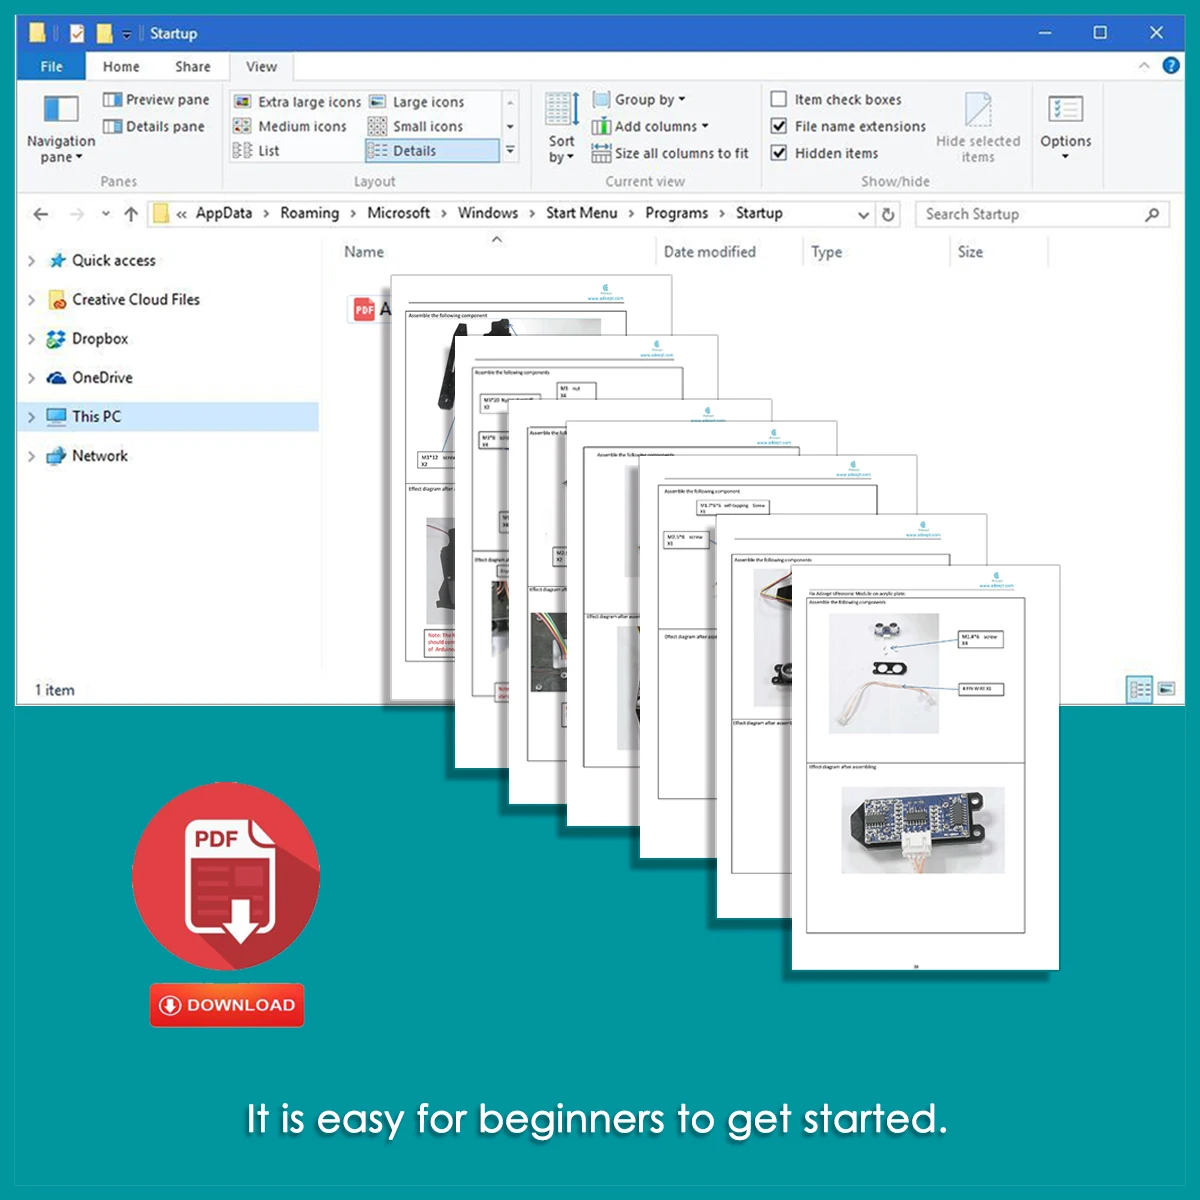Screen dimensions: 1200x1200
Task: Enable Item check boxes
Action: click(x=779, y=99)
